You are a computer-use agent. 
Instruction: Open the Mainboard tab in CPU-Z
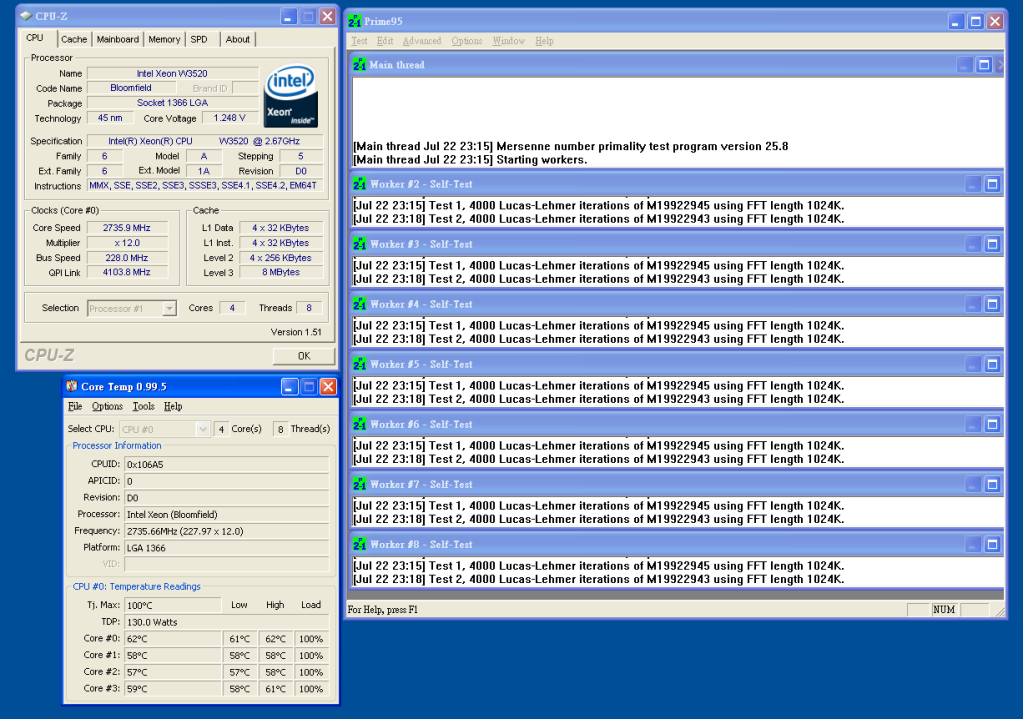tap(117, 39)
